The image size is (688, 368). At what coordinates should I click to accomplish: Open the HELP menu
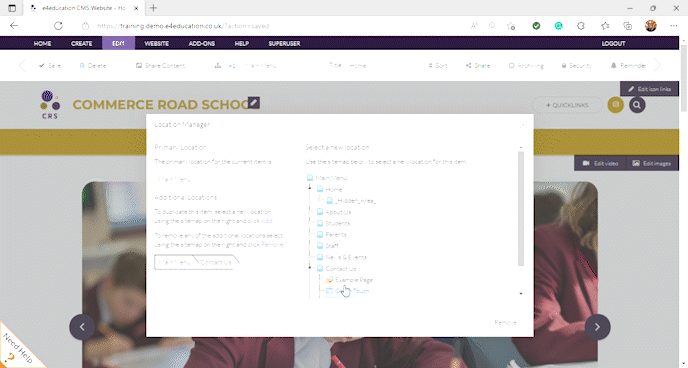[242, 43]
